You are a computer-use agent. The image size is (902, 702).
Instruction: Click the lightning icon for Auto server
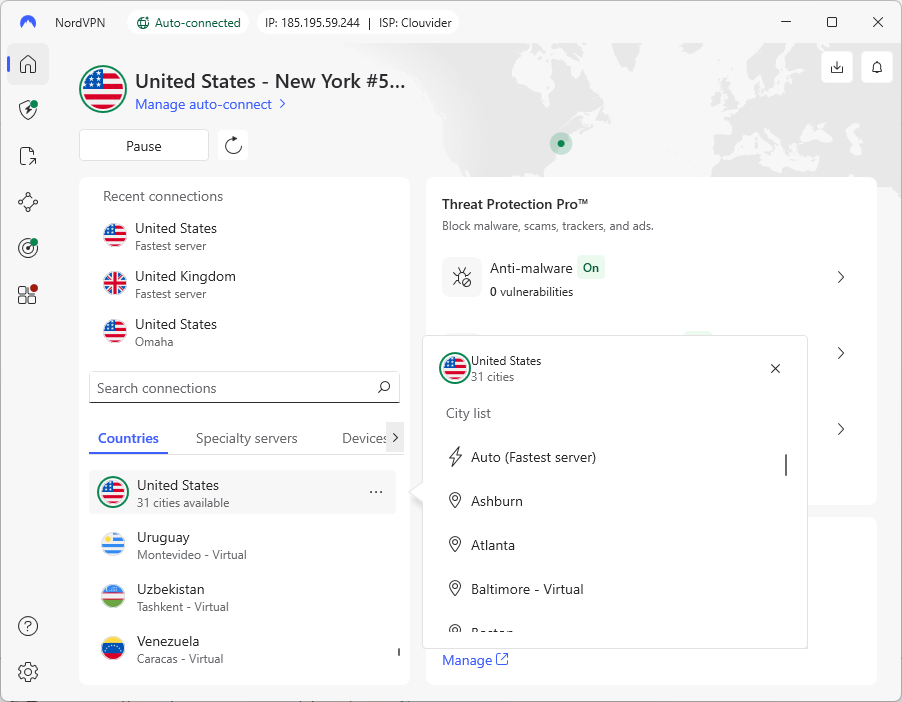click(455, 457)
